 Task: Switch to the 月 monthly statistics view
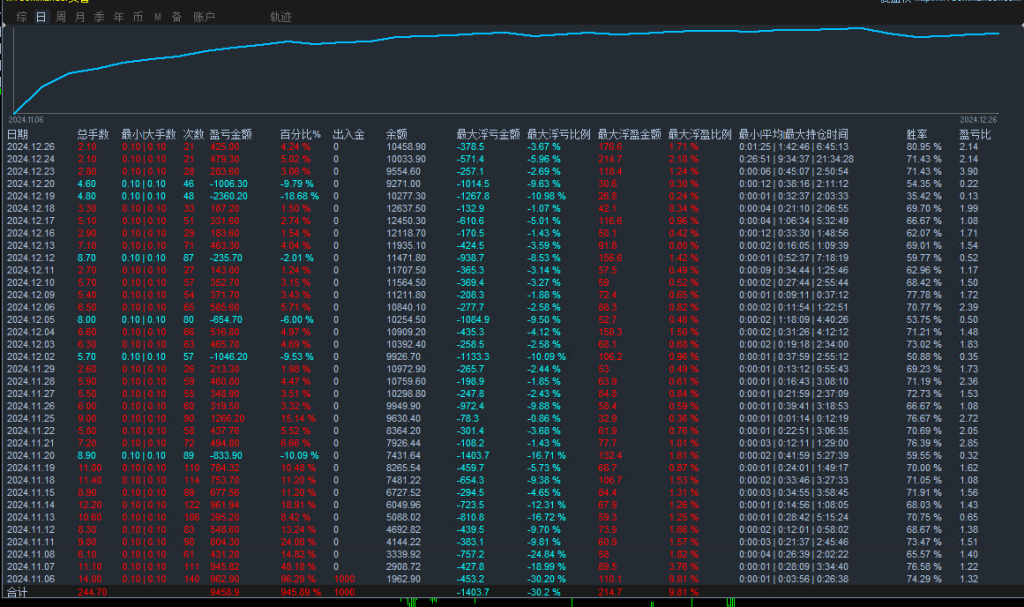point(78,16)
